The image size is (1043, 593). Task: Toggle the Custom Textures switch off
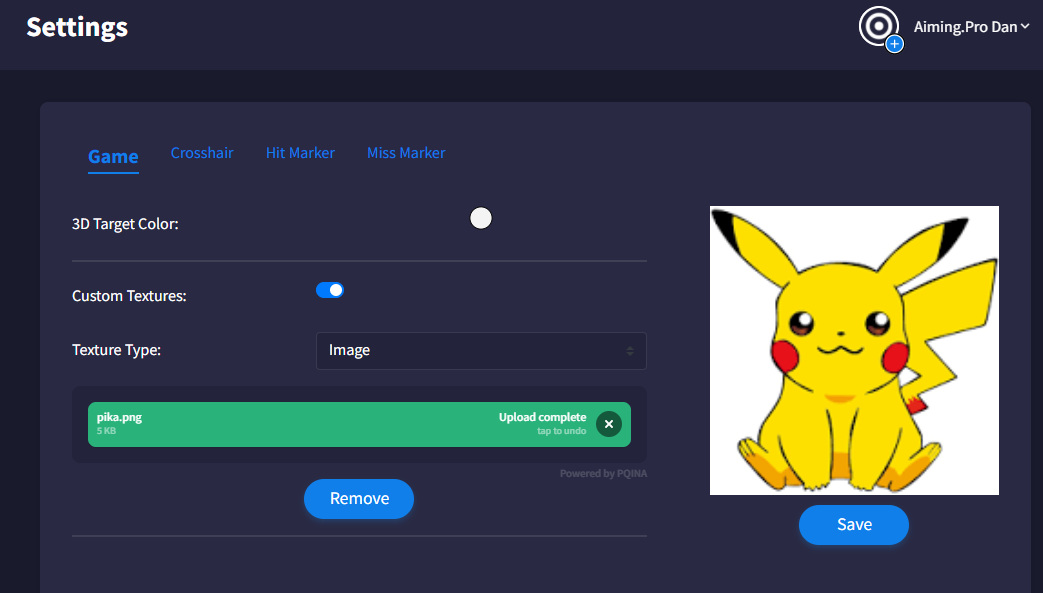point(330,290)
